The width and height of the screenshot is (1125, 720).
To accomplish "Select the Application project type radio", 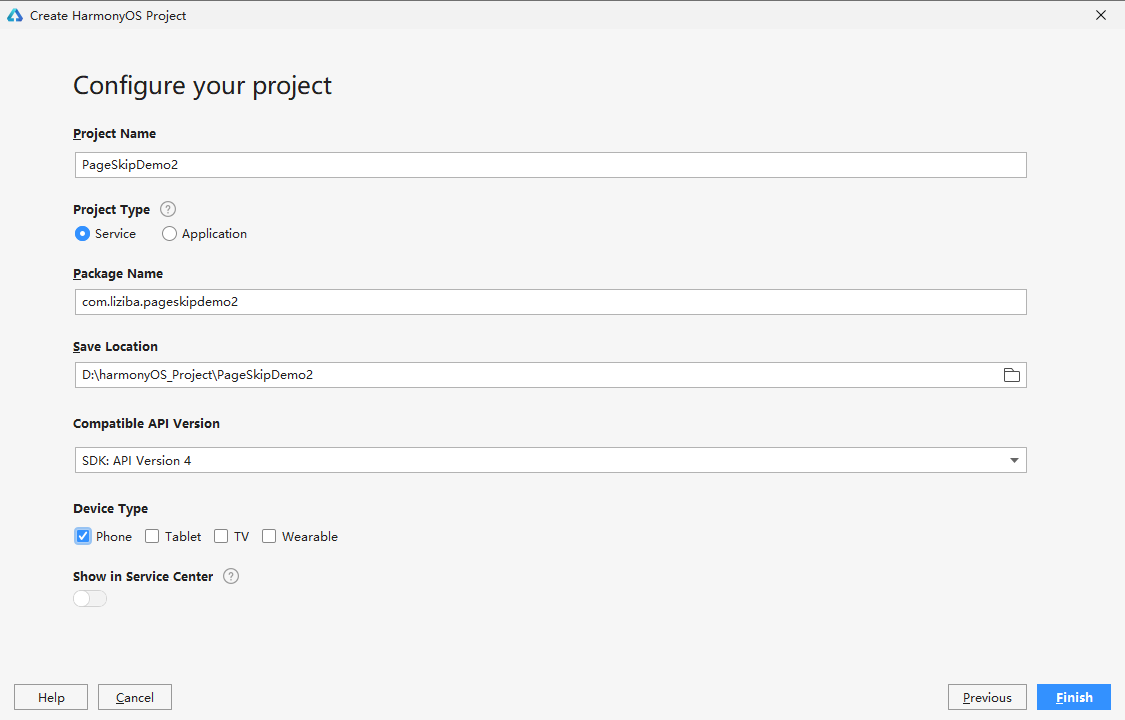I will [x=169, y=233].
